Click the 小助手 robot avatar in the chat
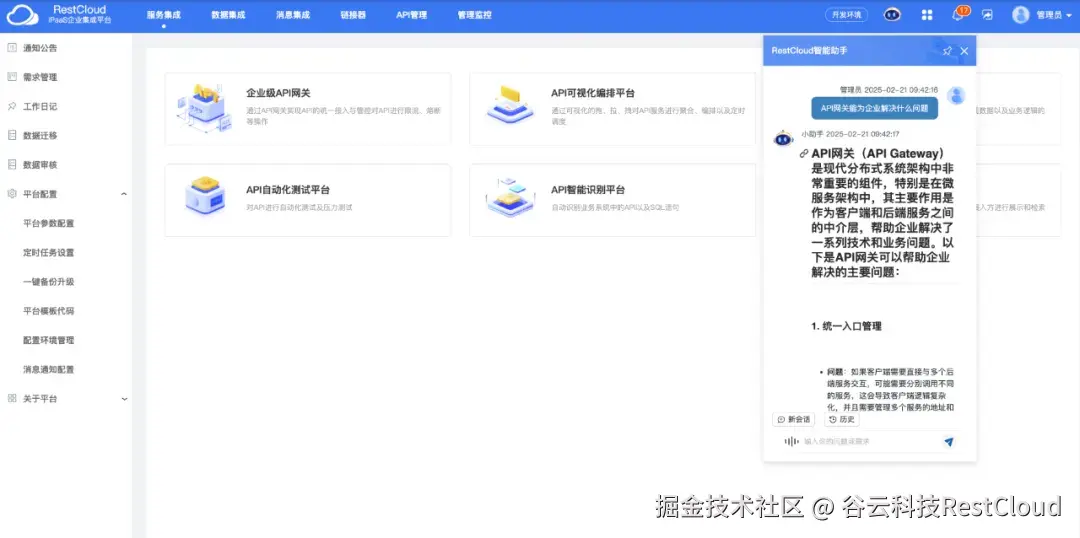 [783, 138]
